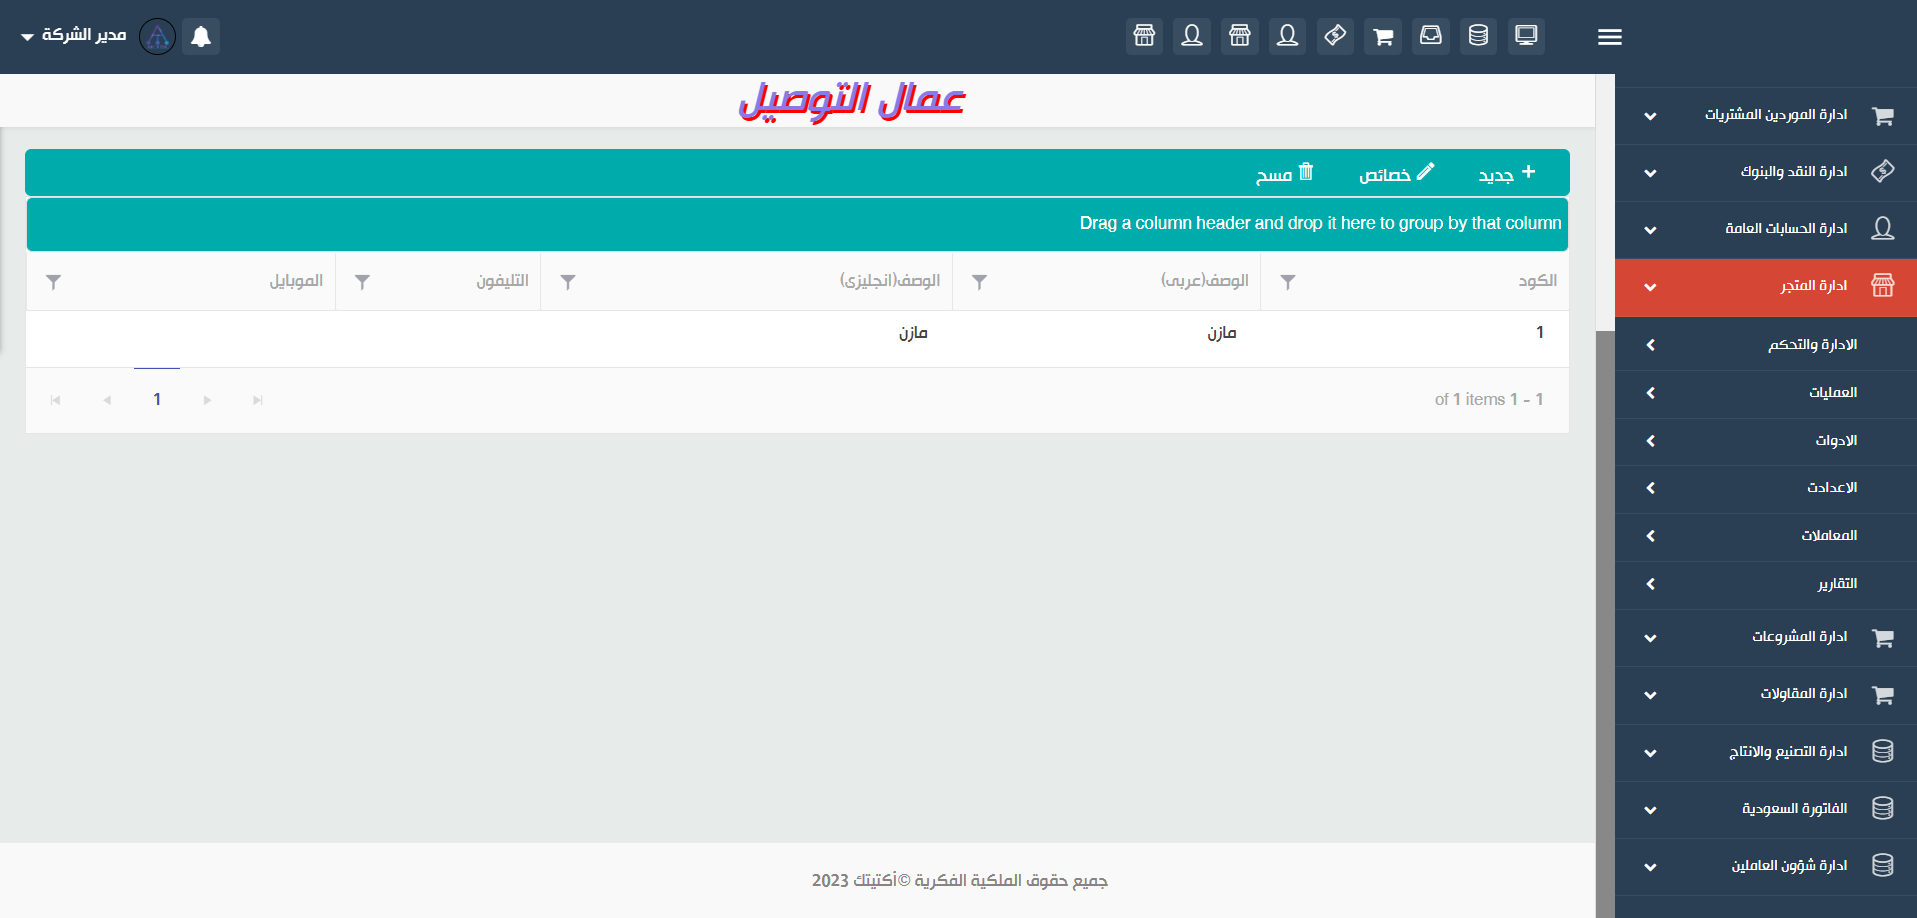
Task: Click the shopping cart icon in top toolbar
Action: [x=1383, y=36]
